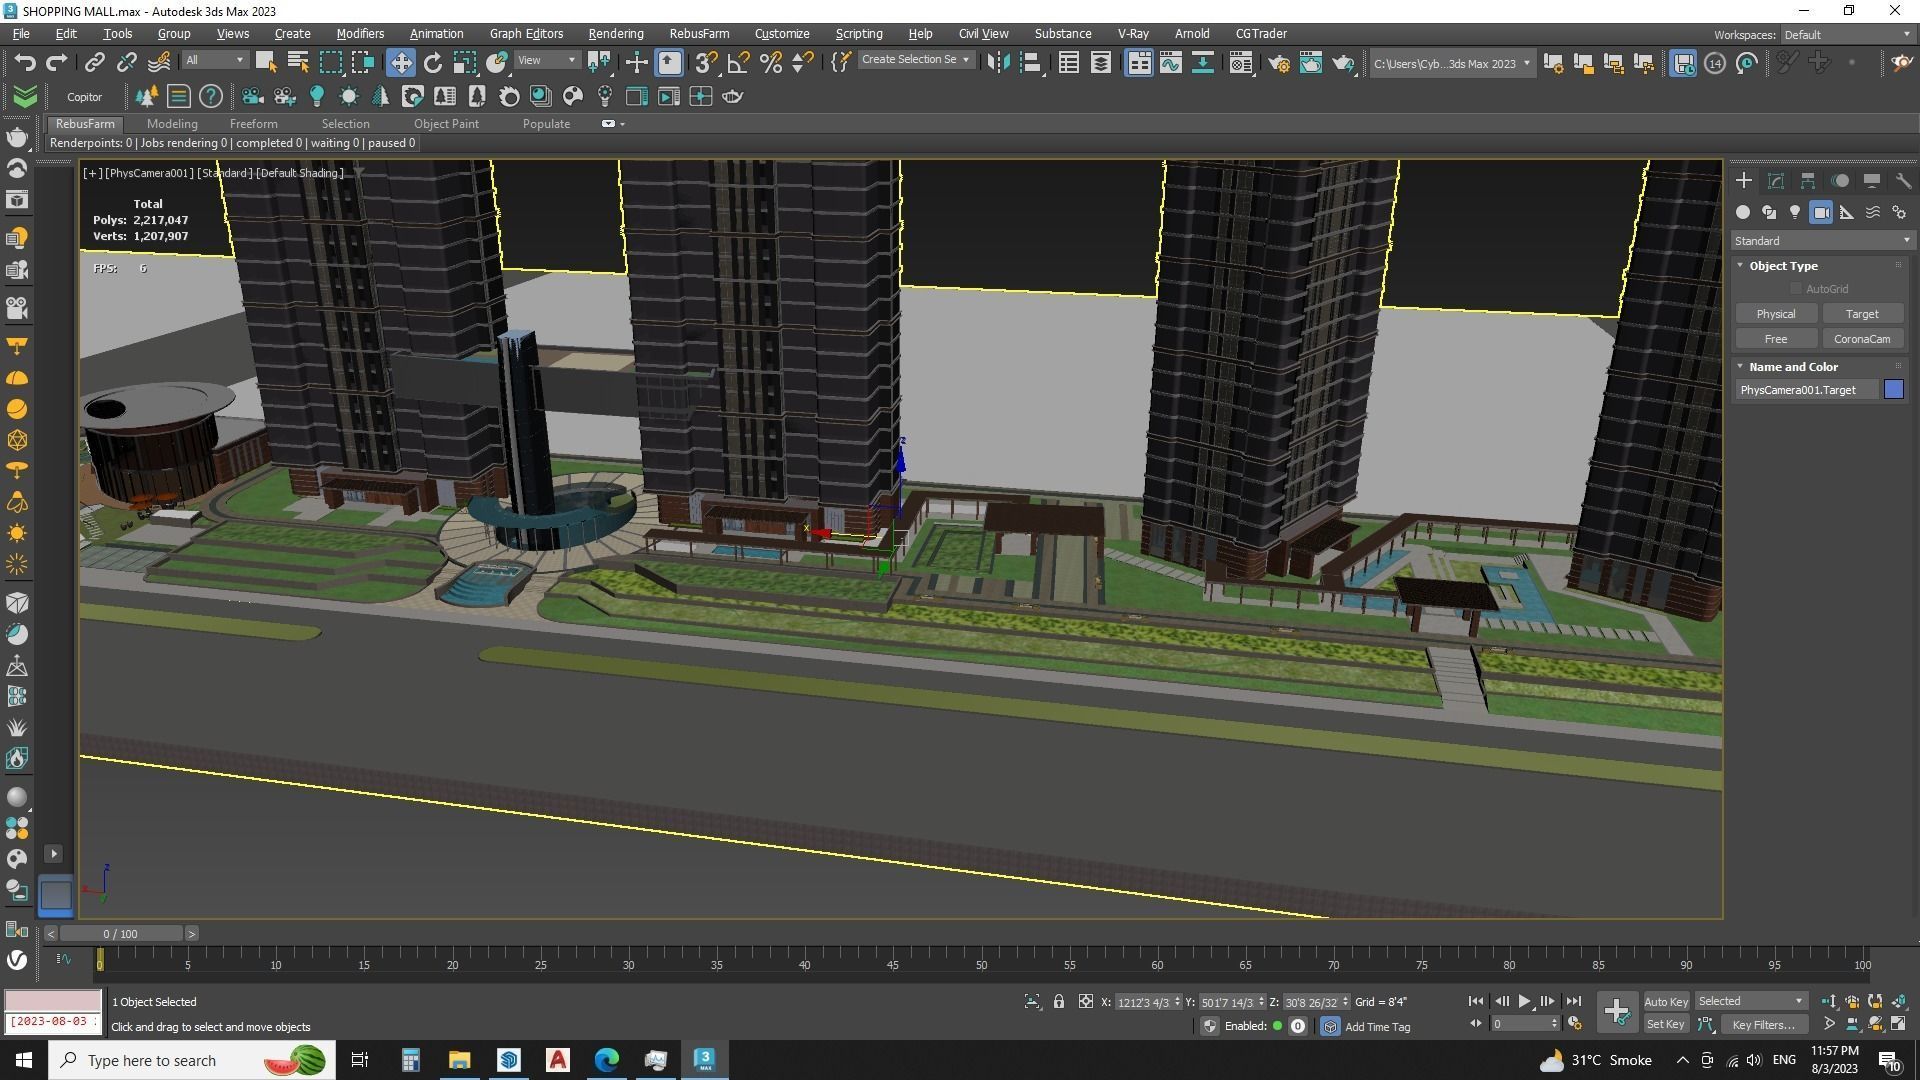
Task: Open the selection filter All dropdown
Action: pyautogui.click(x=214, y=61)
